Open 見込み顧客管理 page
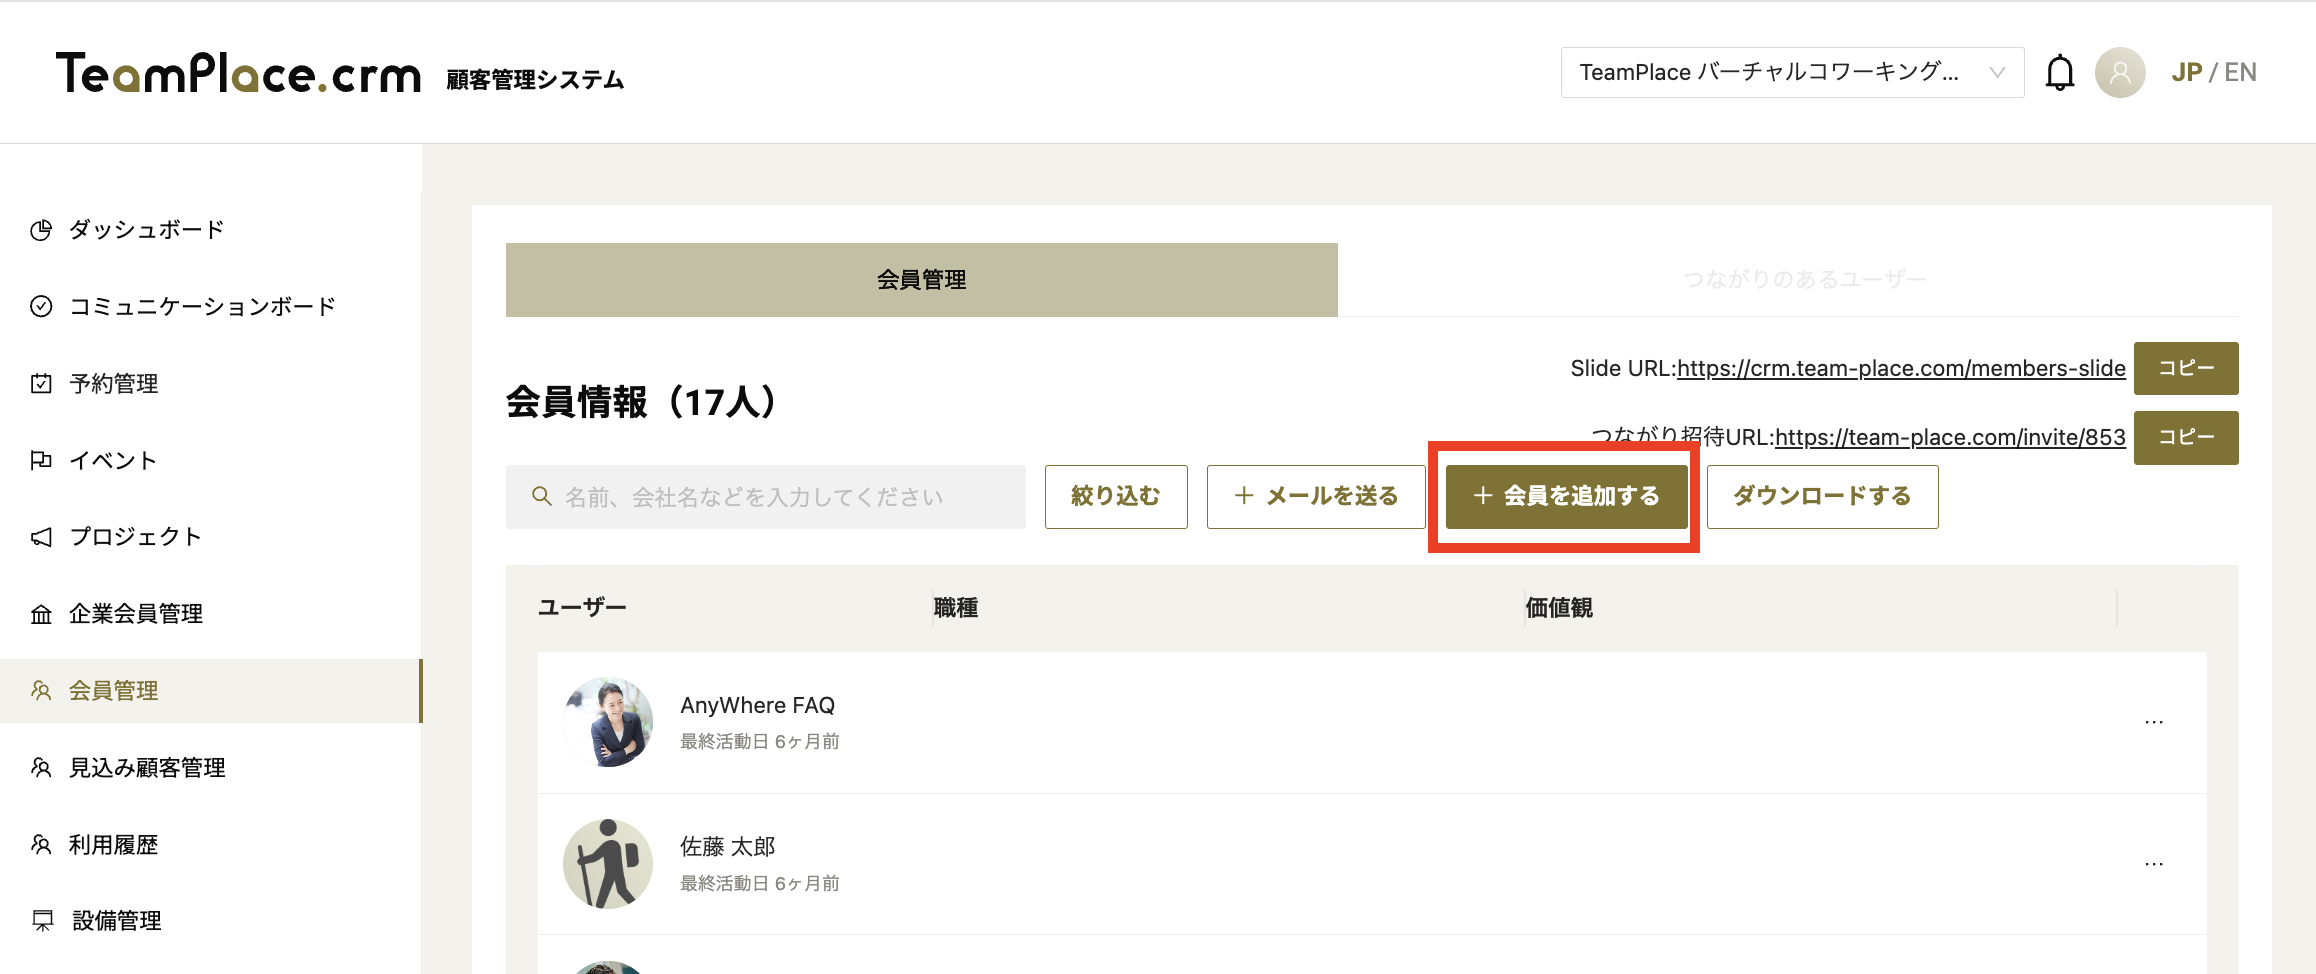 (146, 767)
